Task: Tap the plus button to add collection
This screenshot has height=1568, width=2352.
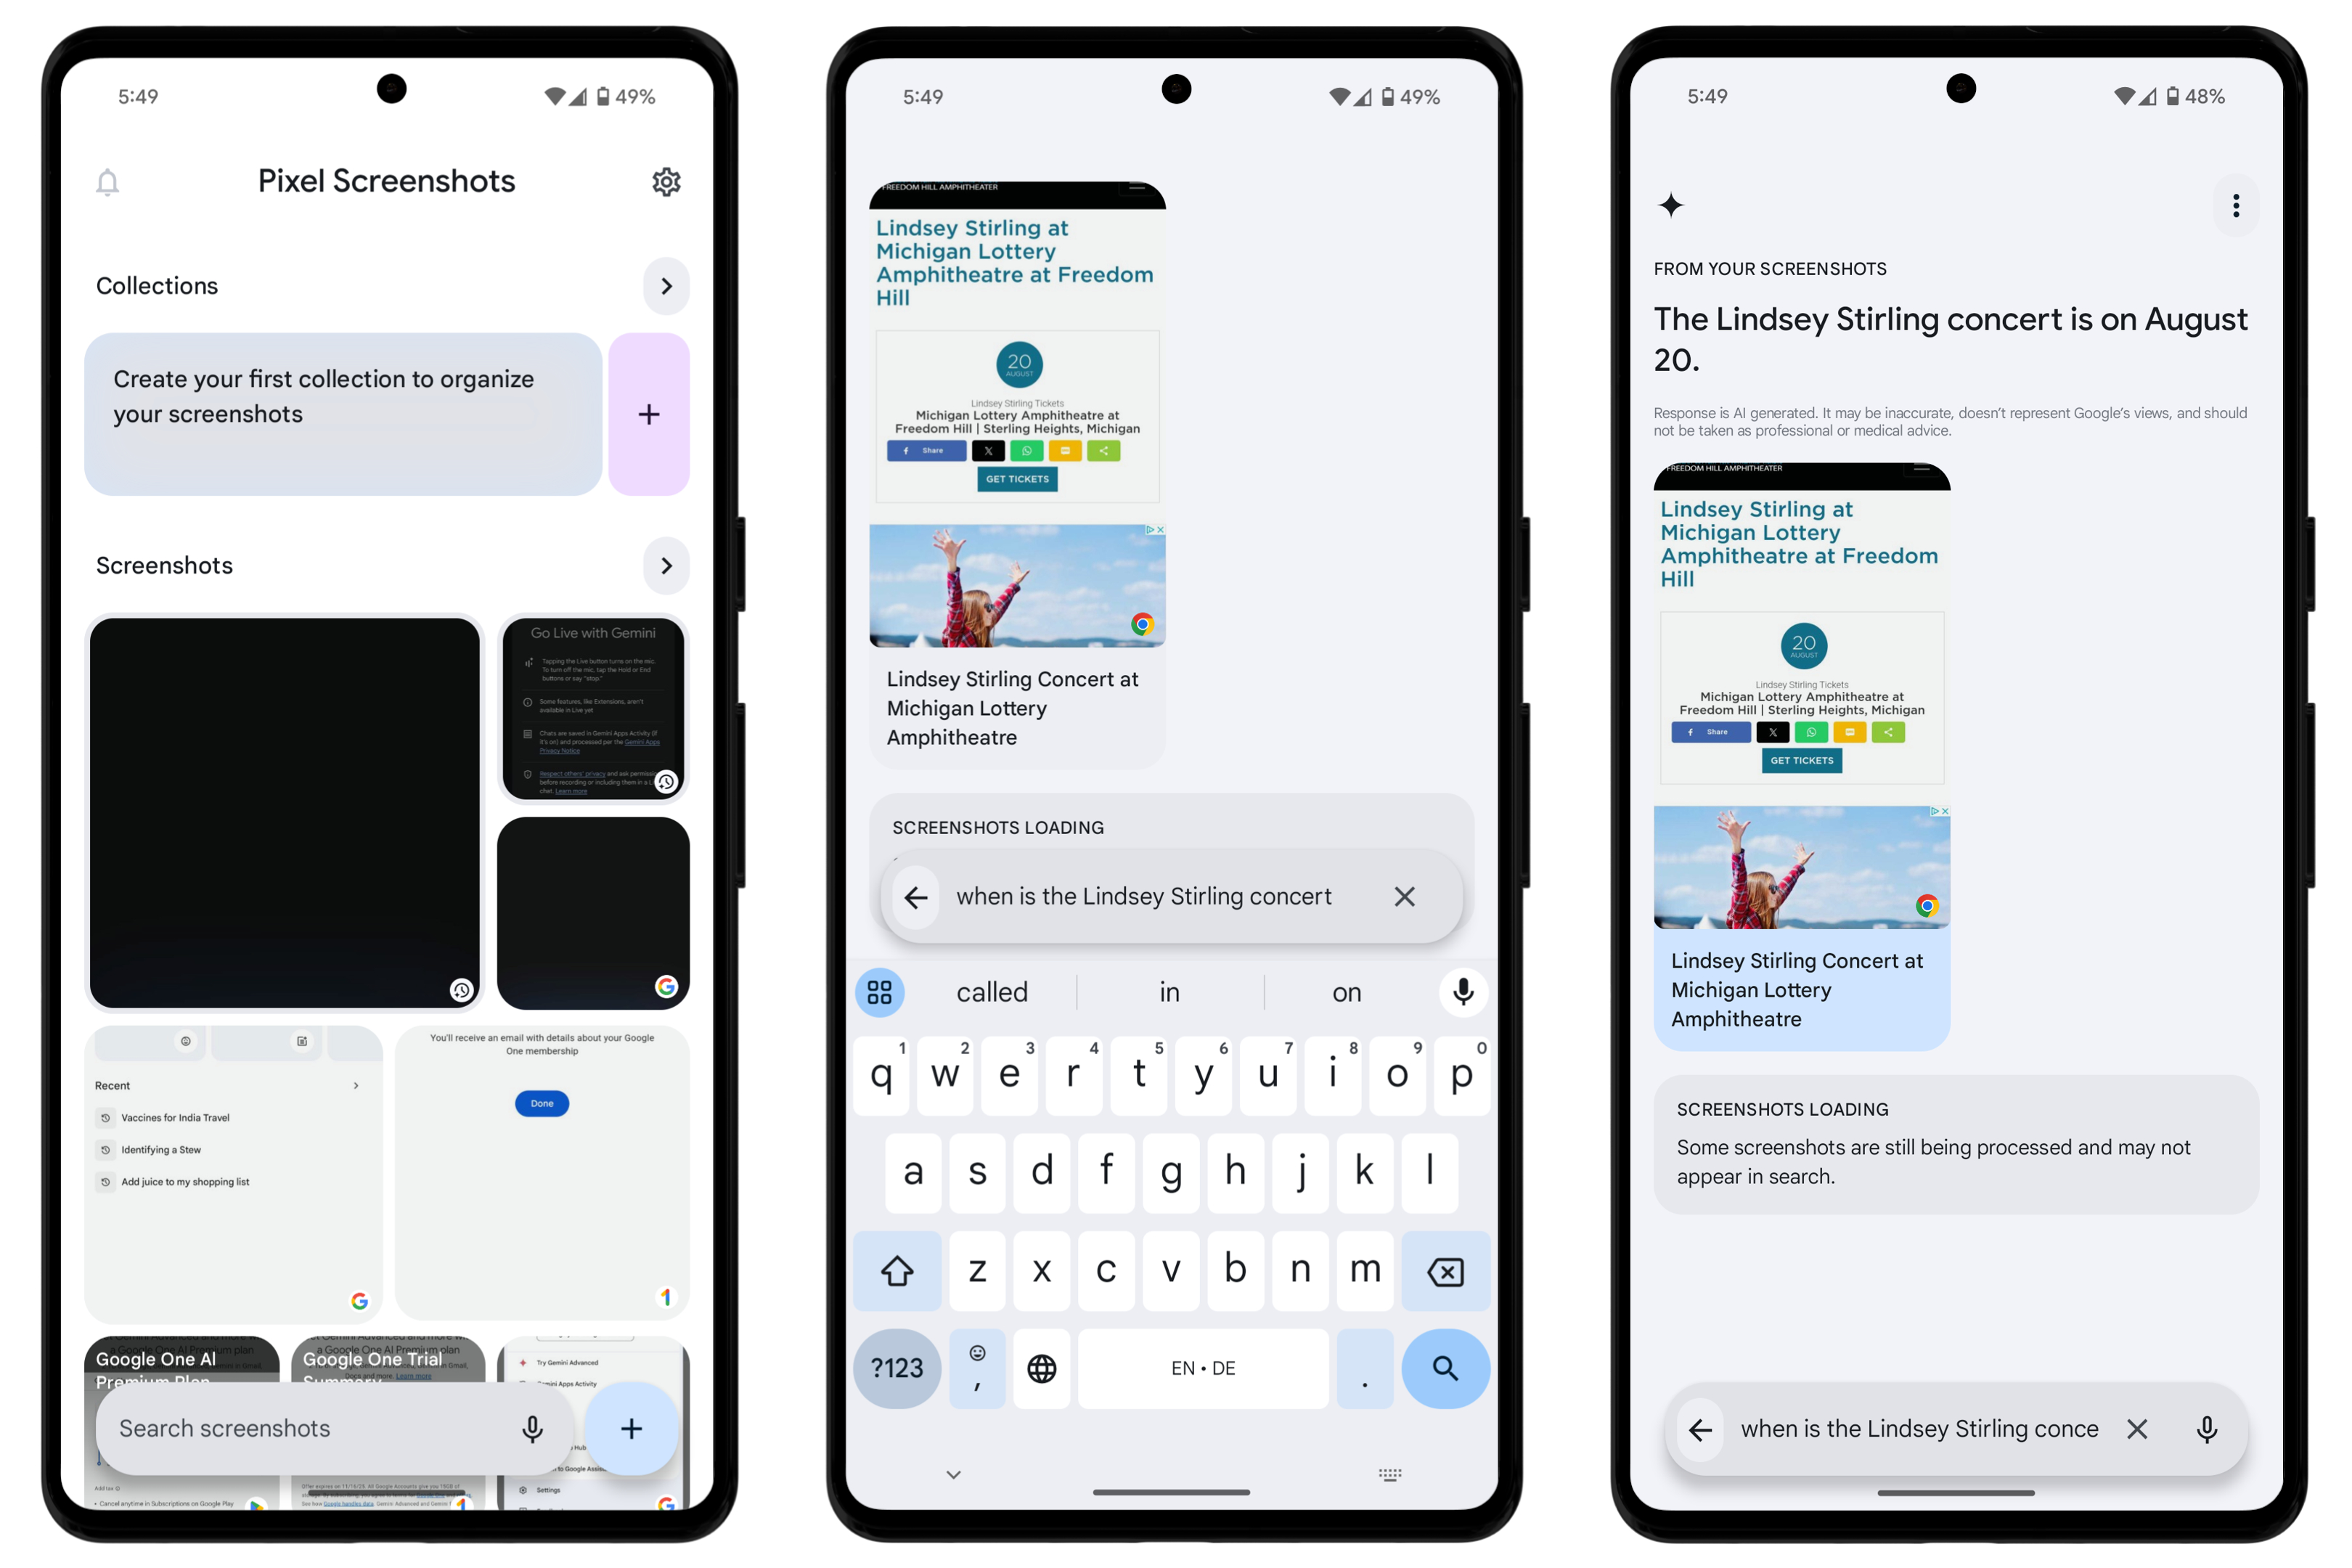Action: pos(649,415)
